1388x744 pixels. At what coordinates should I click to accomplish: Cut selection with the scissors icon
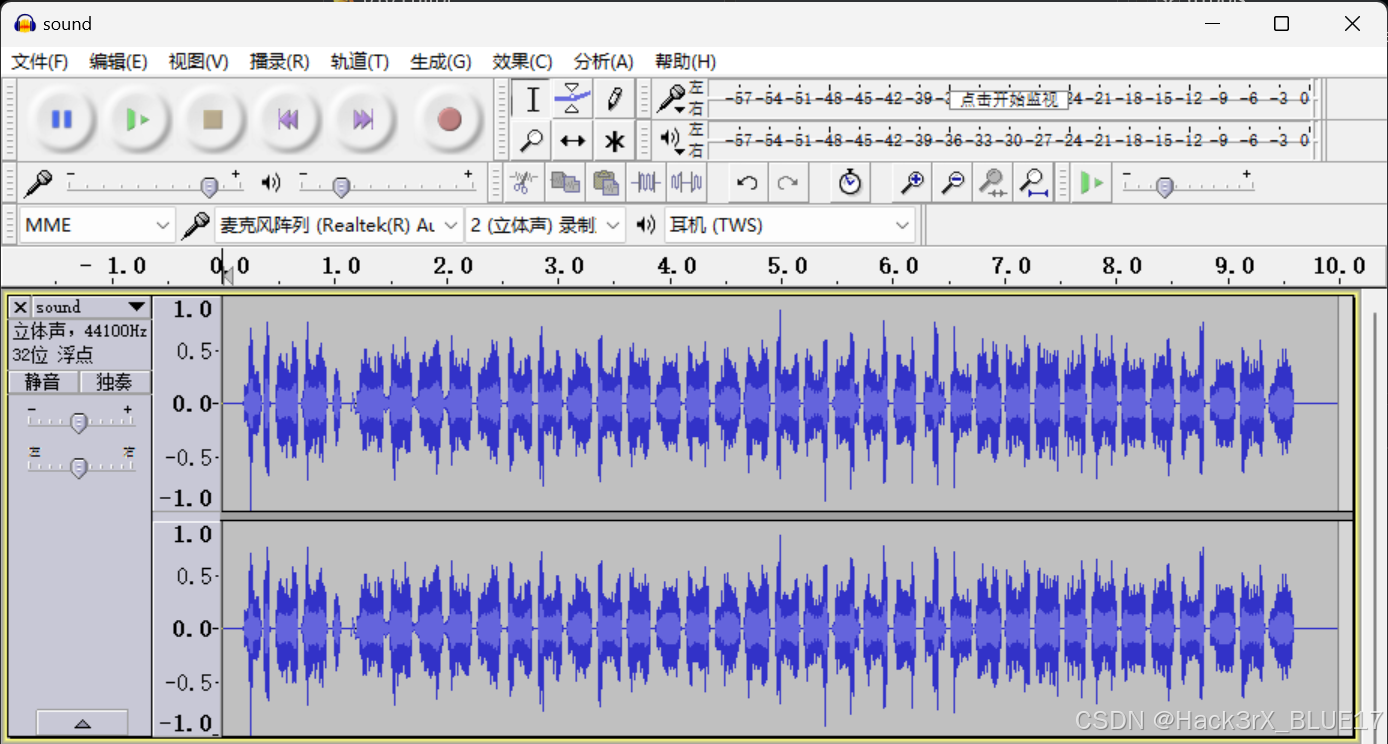coord(523,183)
